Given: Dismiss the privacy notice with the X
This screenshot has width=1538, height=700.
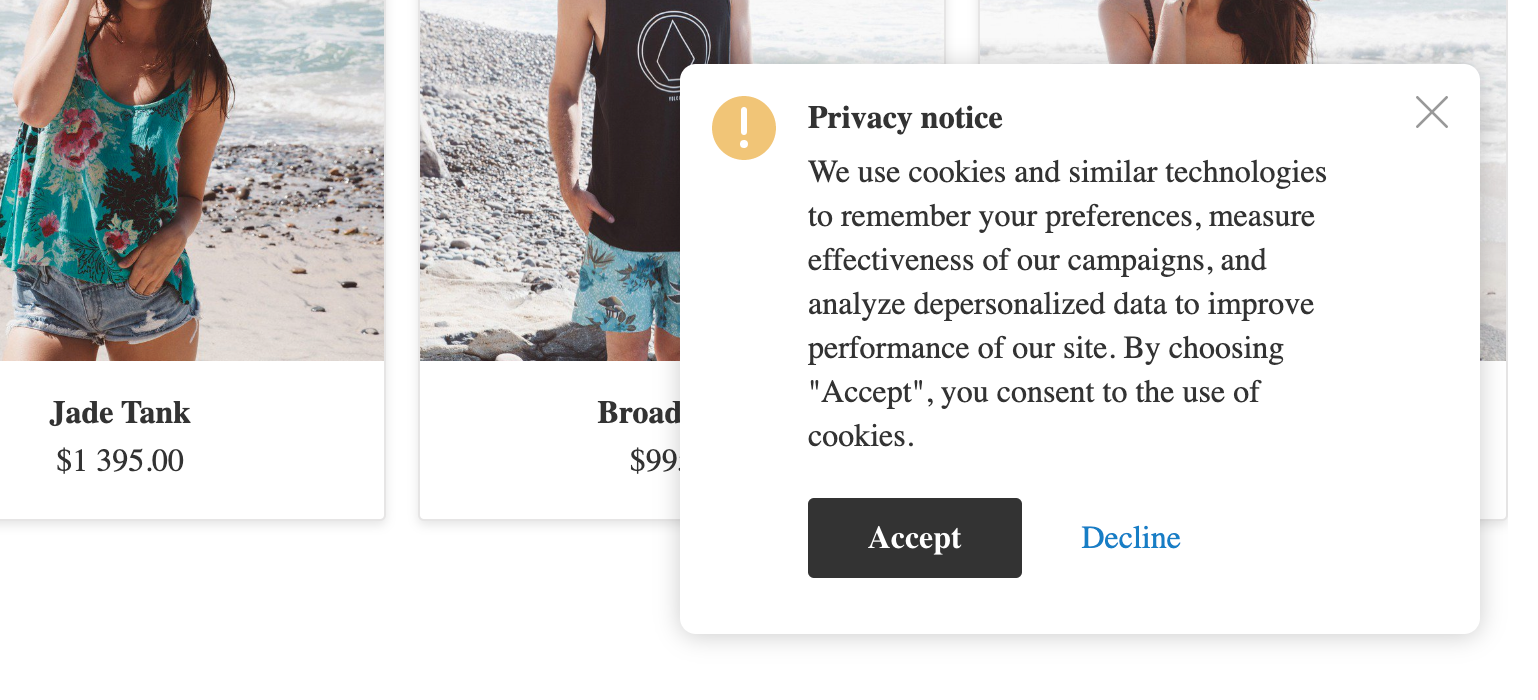Looking at the screenshot, I should pyautogui.click(x=1431, y=112).
